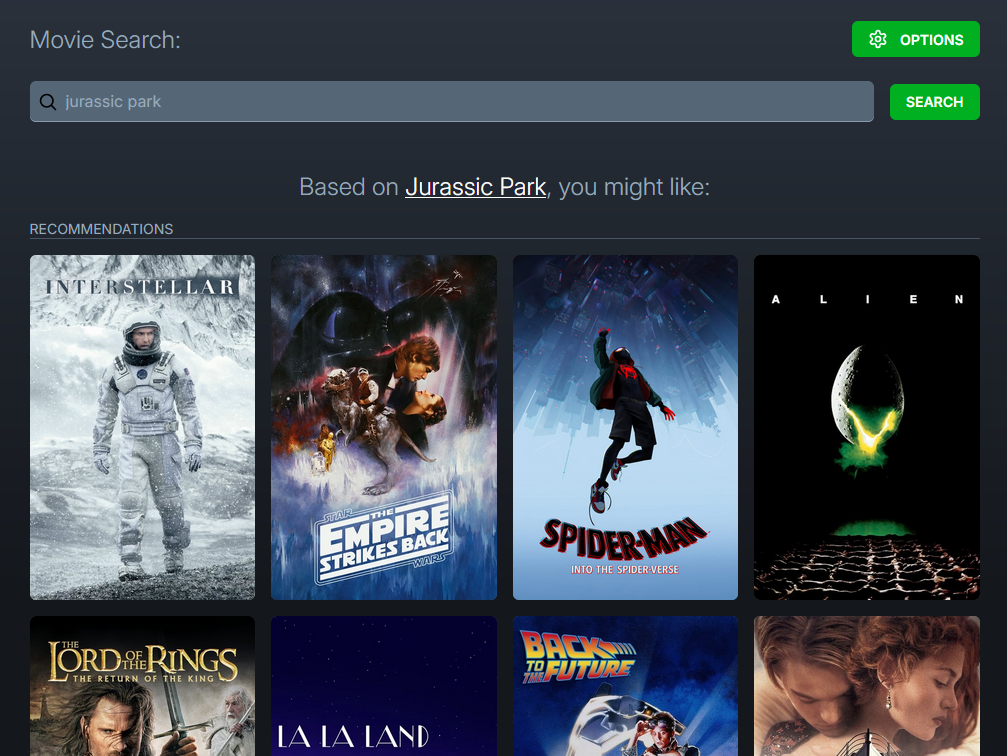
Task: Click the Movie Search heading text
Action: (x=105, y=40)
